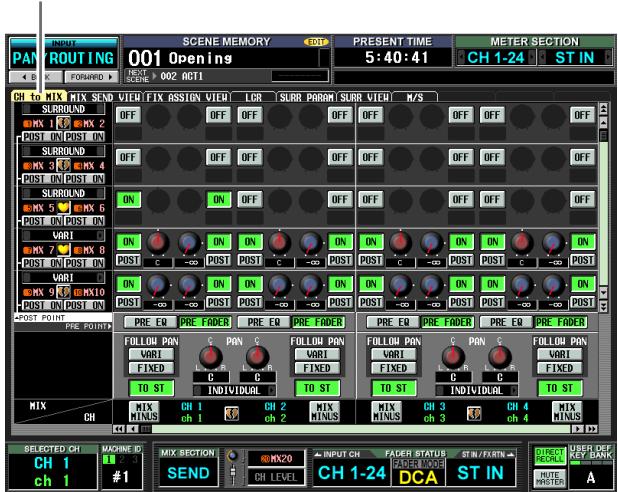Open the INDIVIDUAL pan mode dropdown for CH 1/CH 2
This screenshot has height=492, width=618.
234,390
